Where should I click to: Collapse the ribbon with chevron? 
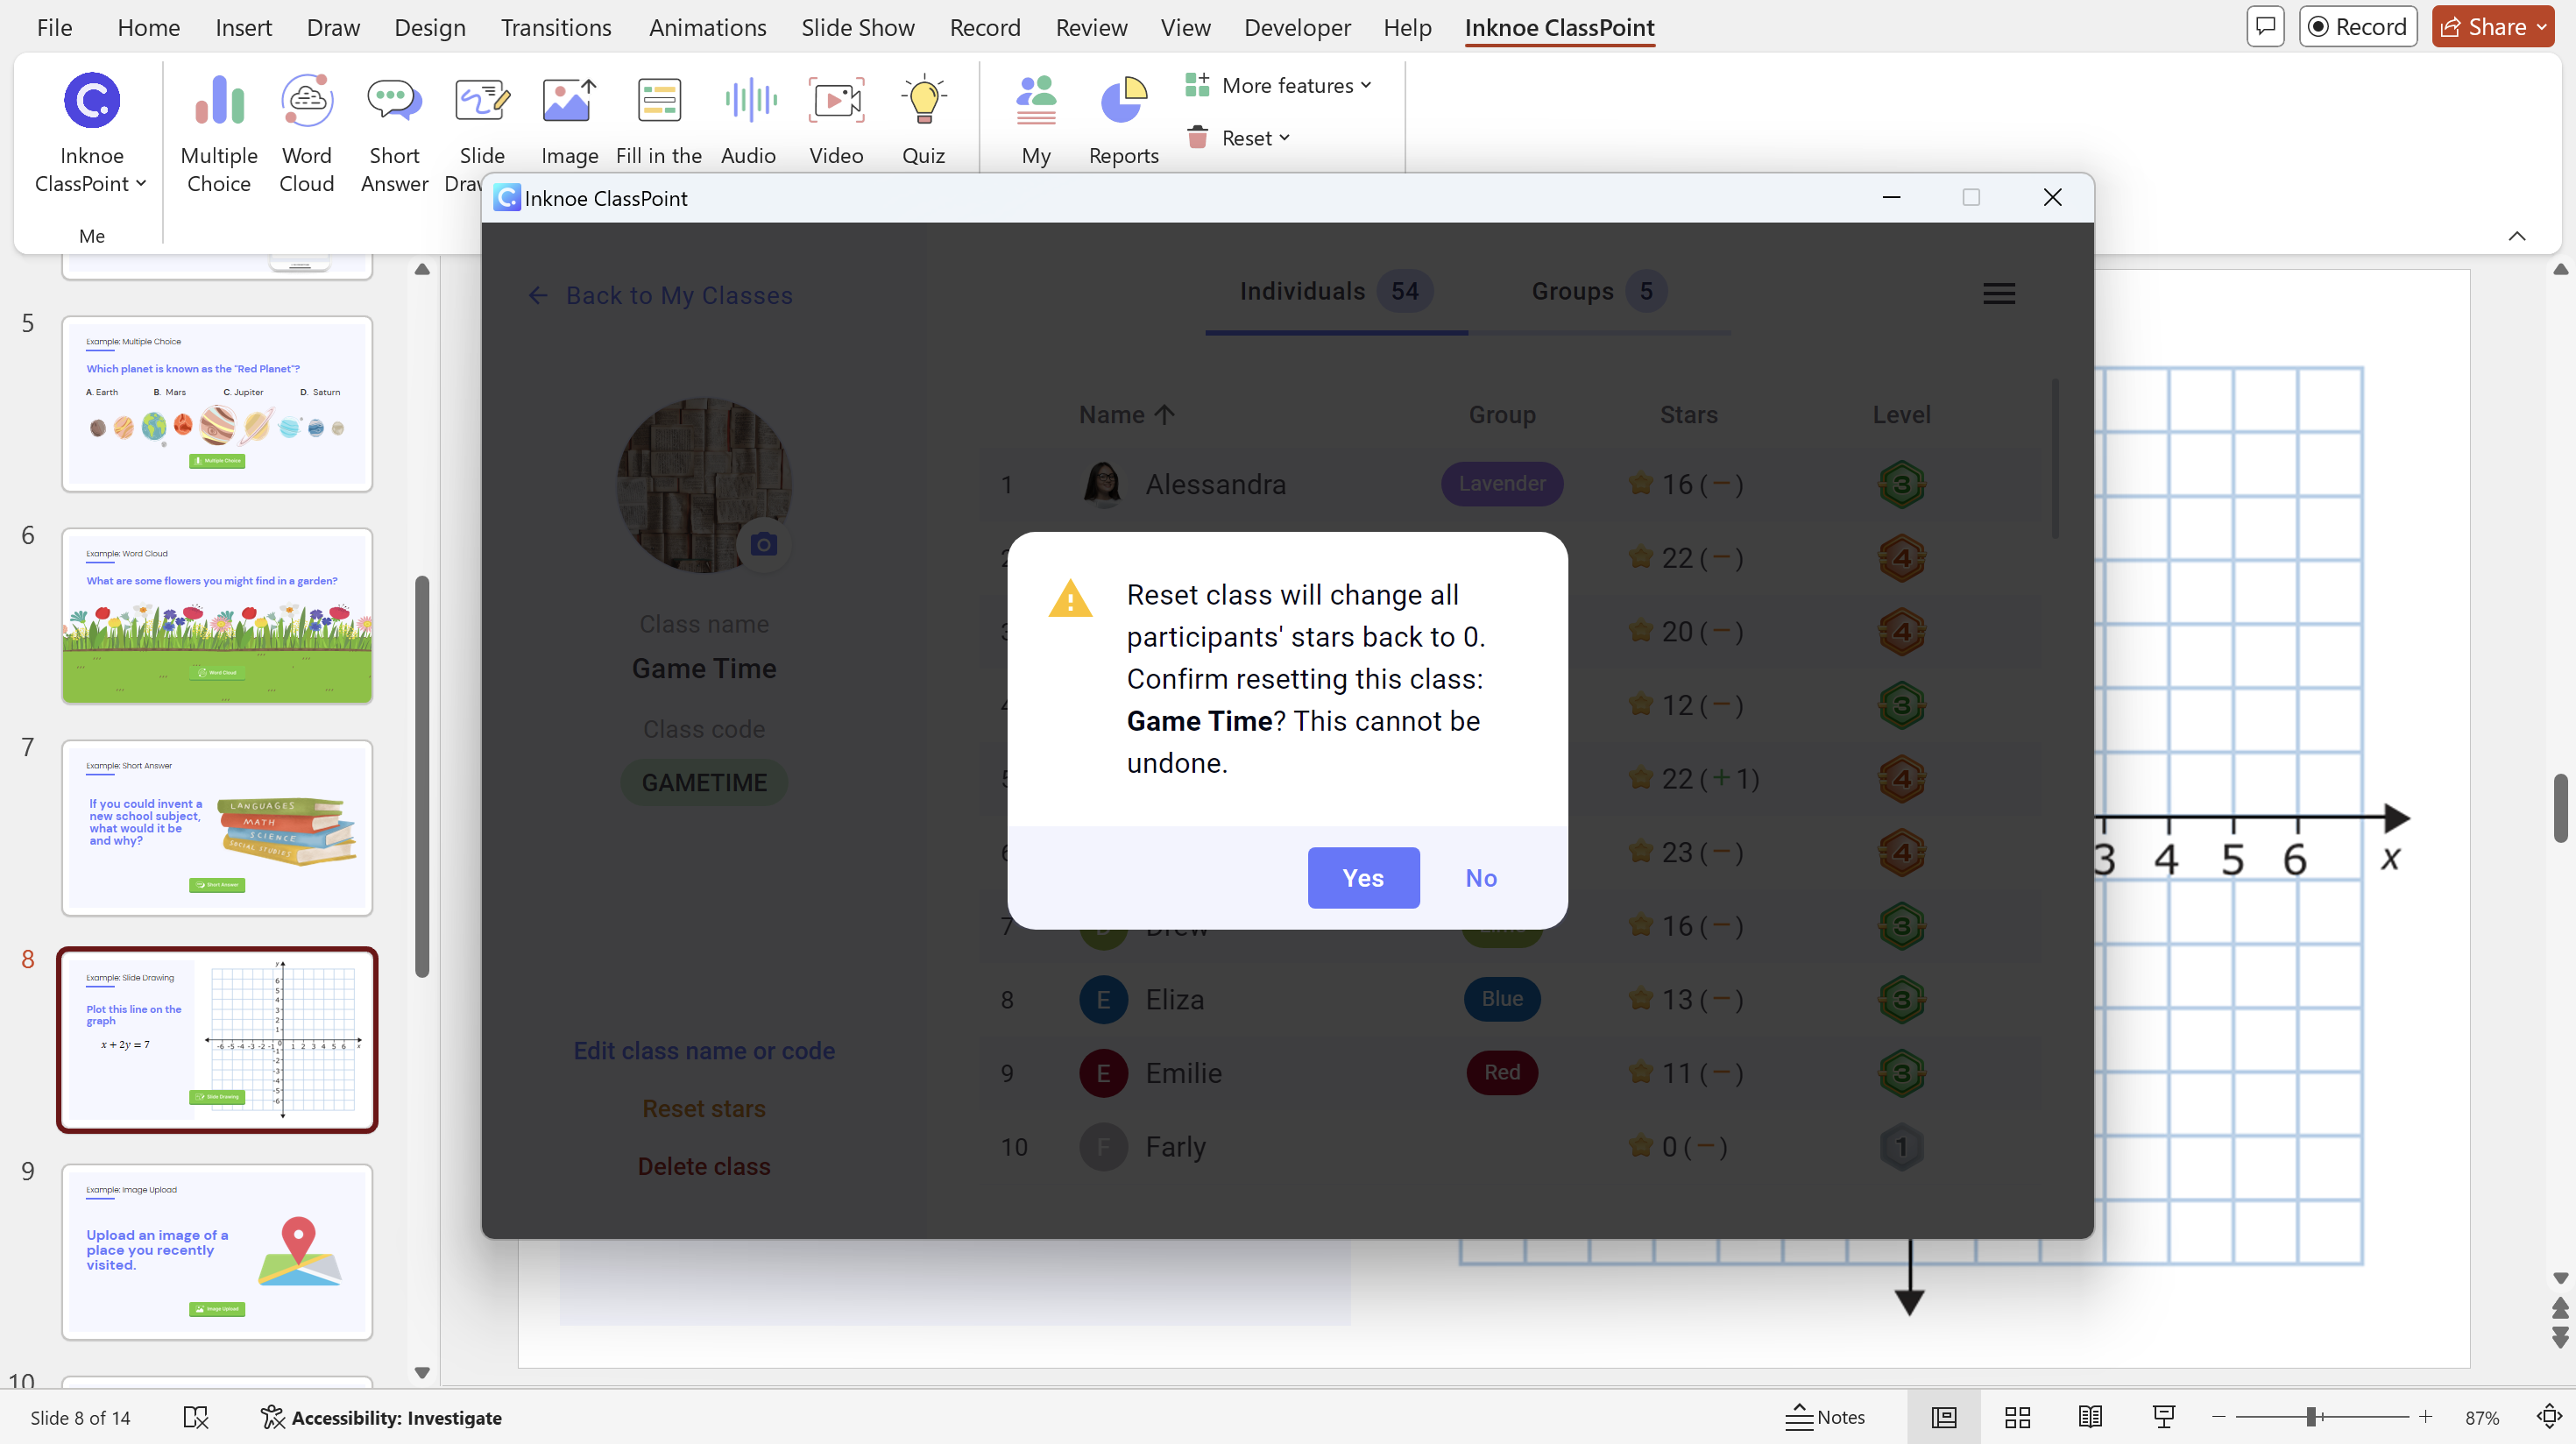(x=2516, y=236)
